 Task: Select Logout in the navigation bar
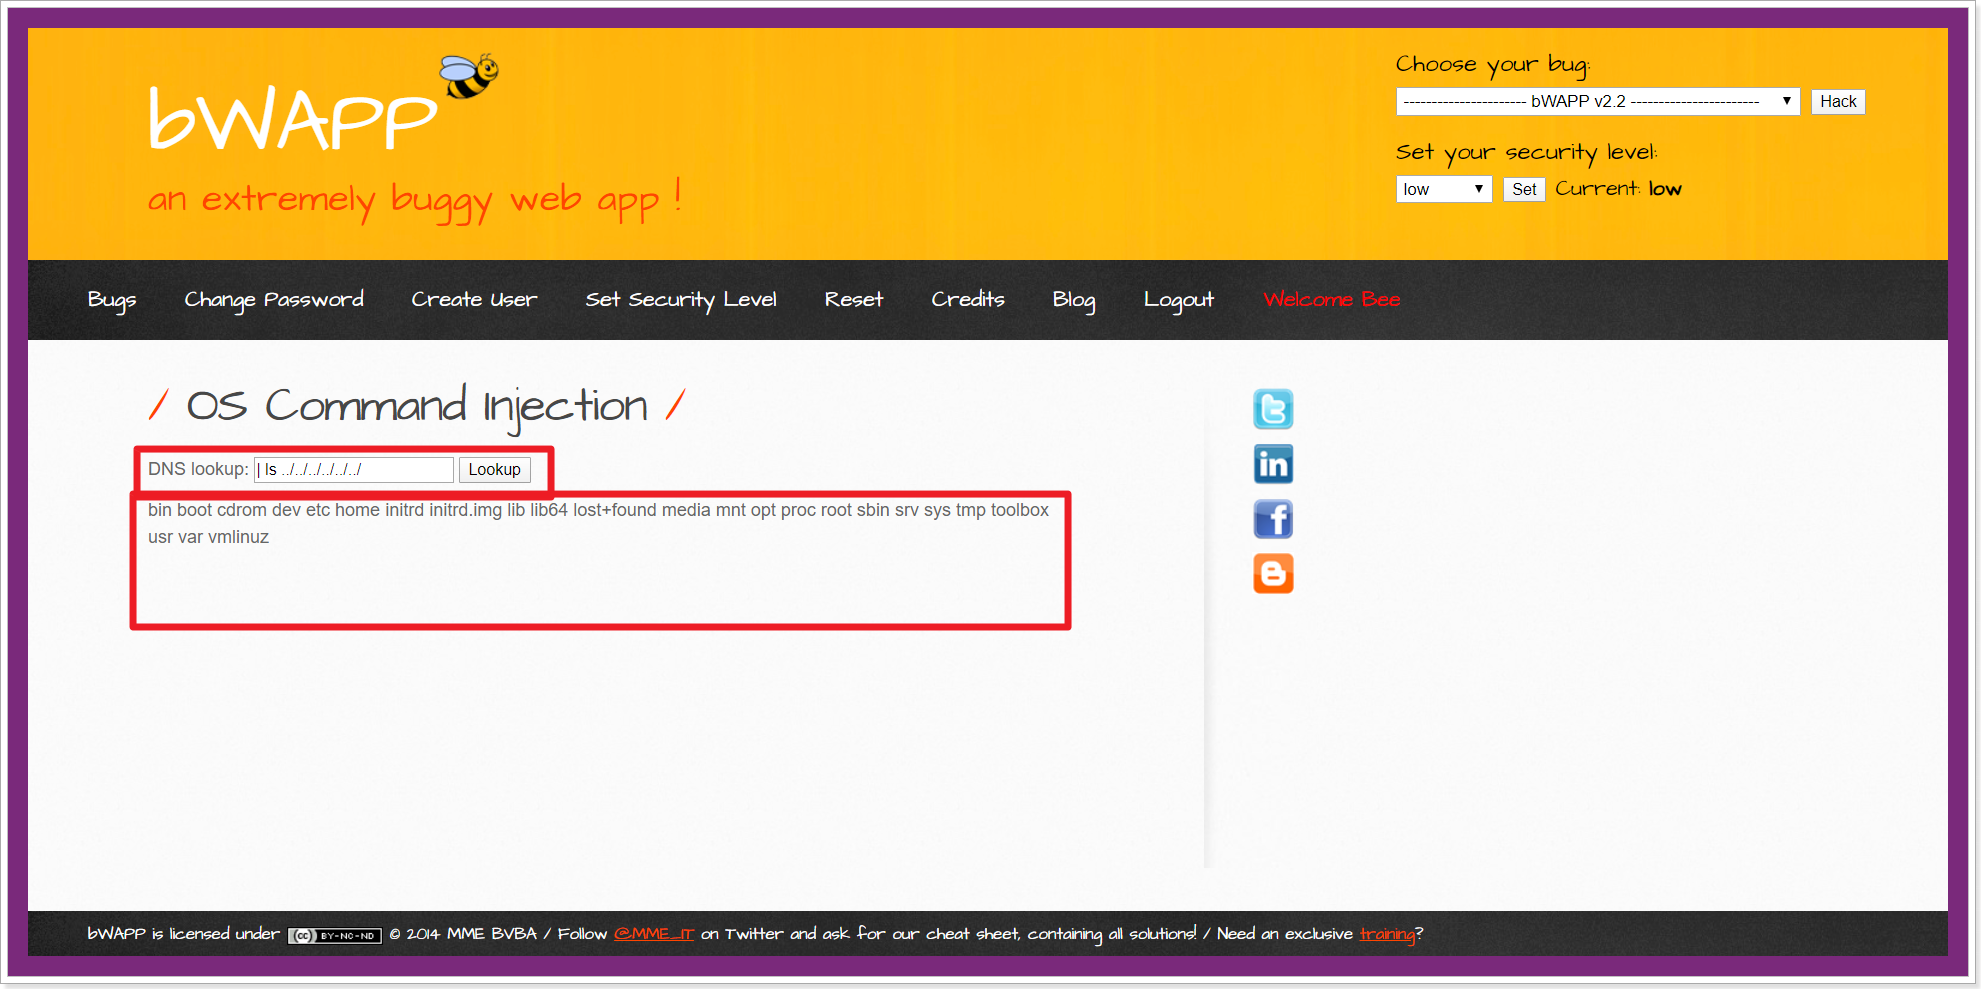1179,300
